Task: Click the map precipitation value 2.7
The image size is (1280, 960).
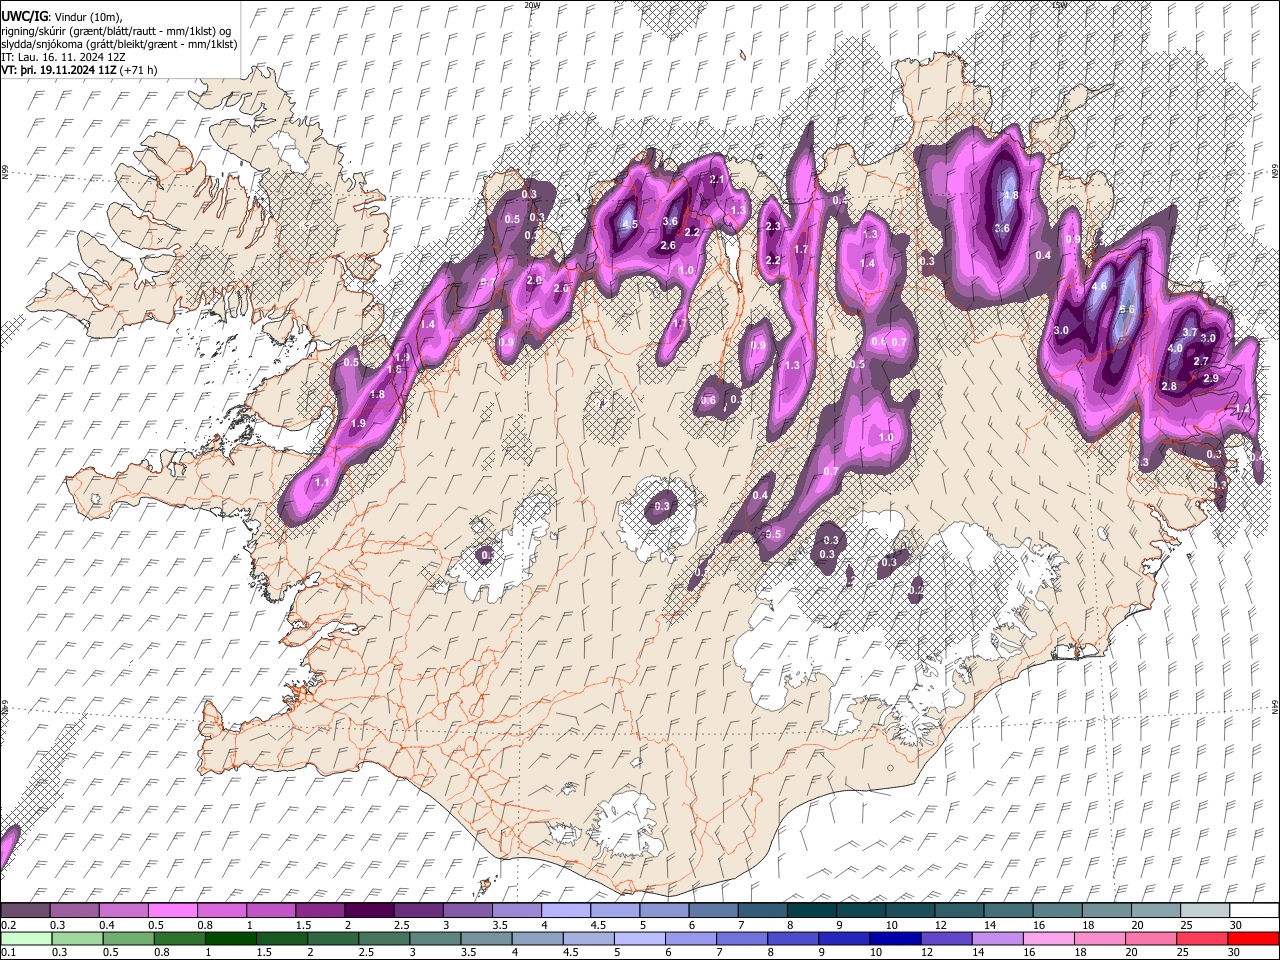Action: coord(1202,362)
